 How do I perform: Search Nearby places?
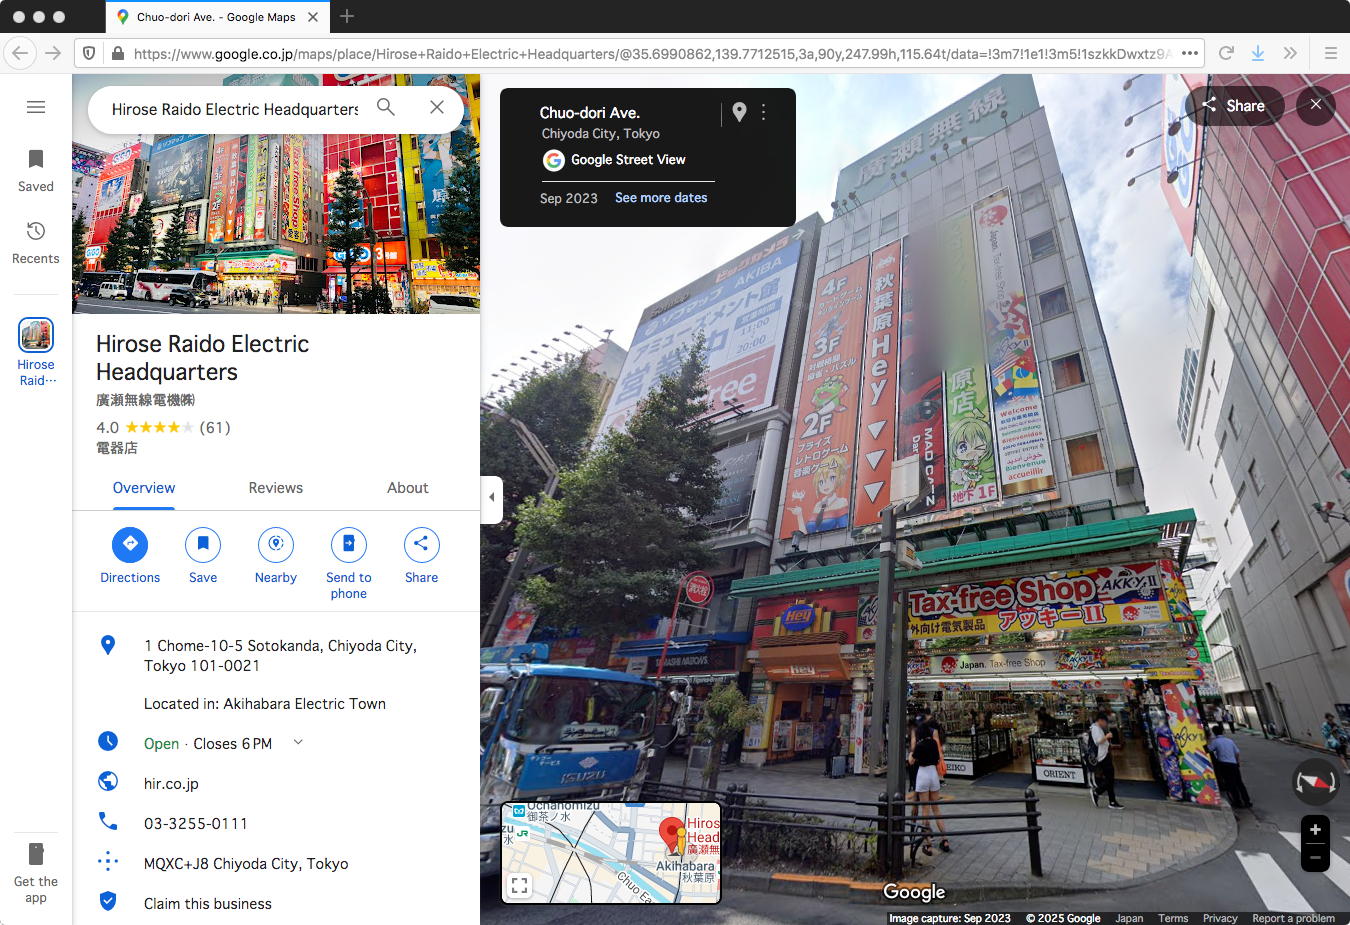click(276, 555)
